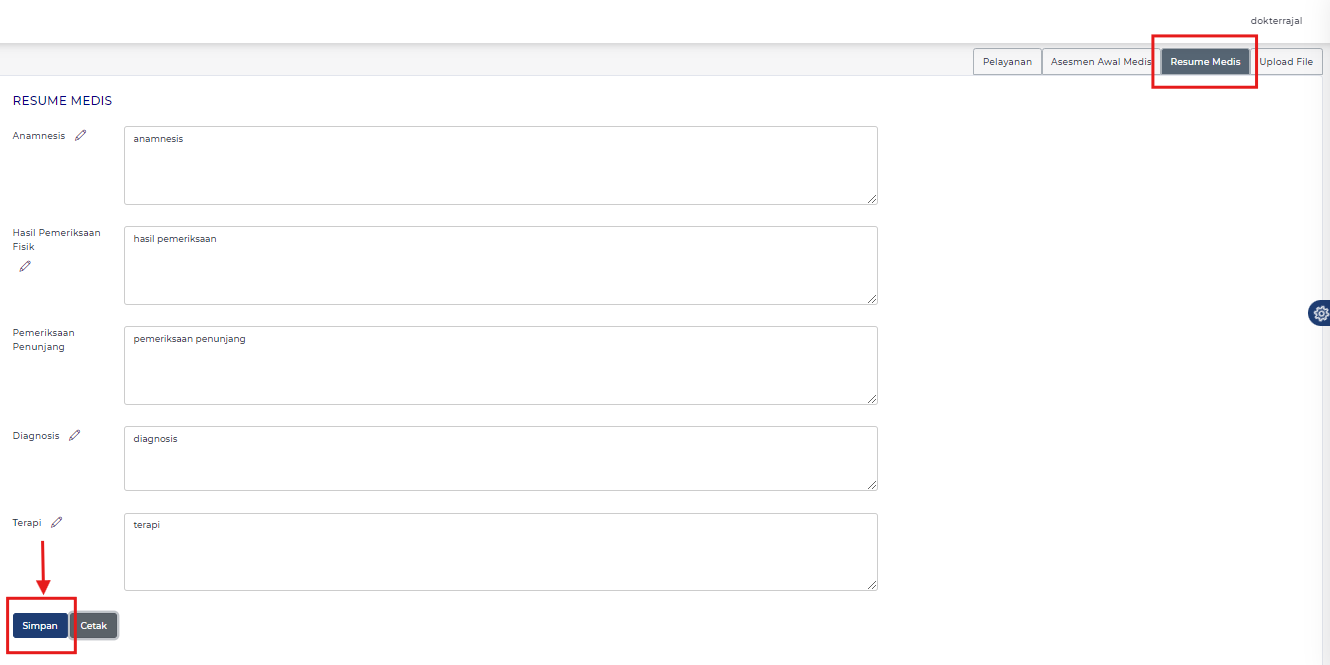Open the settings gear on right edge
Image resolution: width=1330 pixels, height=665 pixels.
tap(1320, 313)
